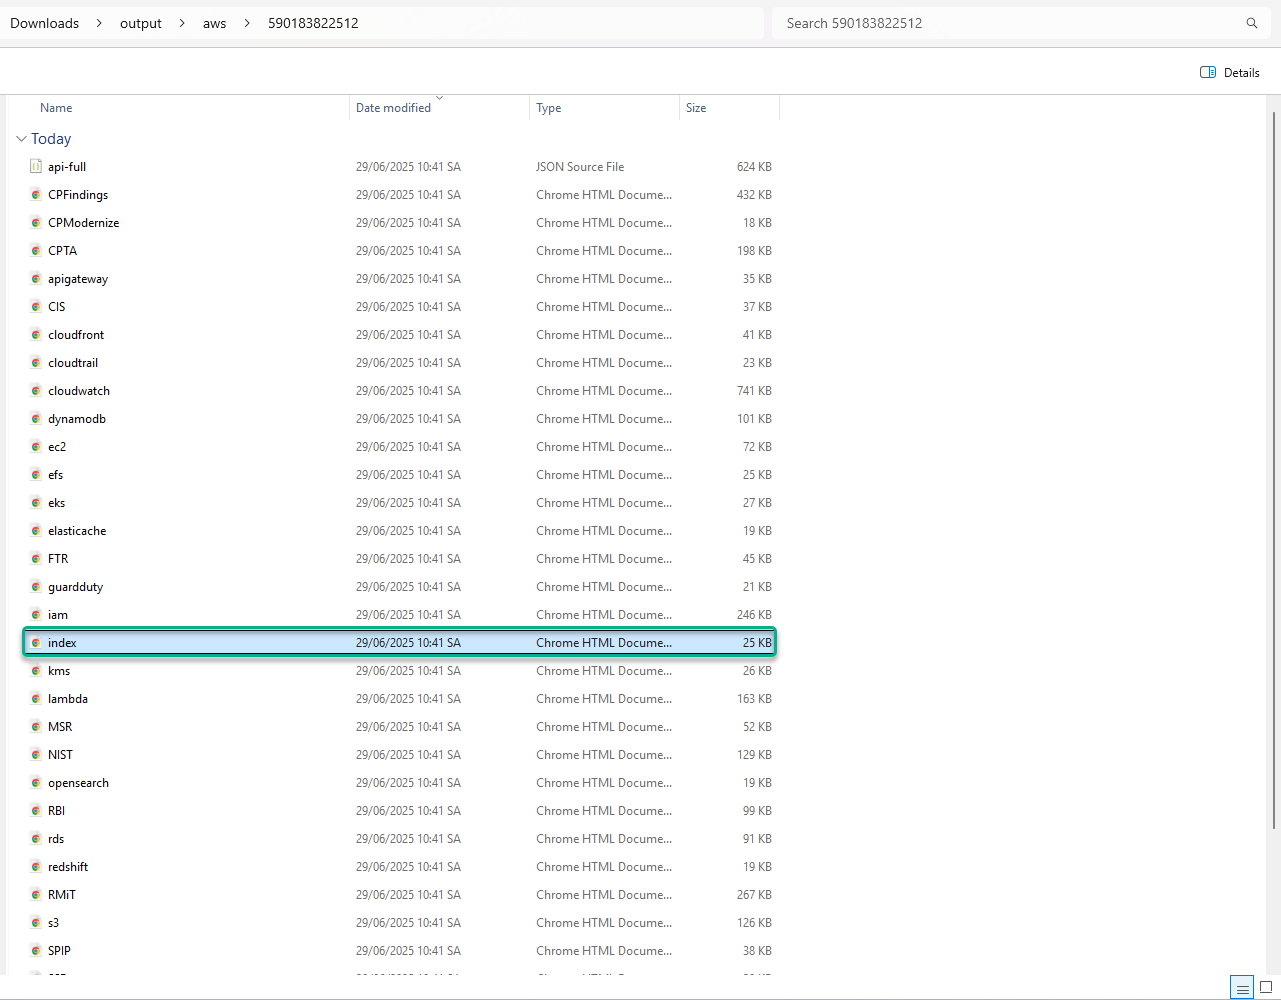
Task: Sort files by Size column
Action: 696,108
